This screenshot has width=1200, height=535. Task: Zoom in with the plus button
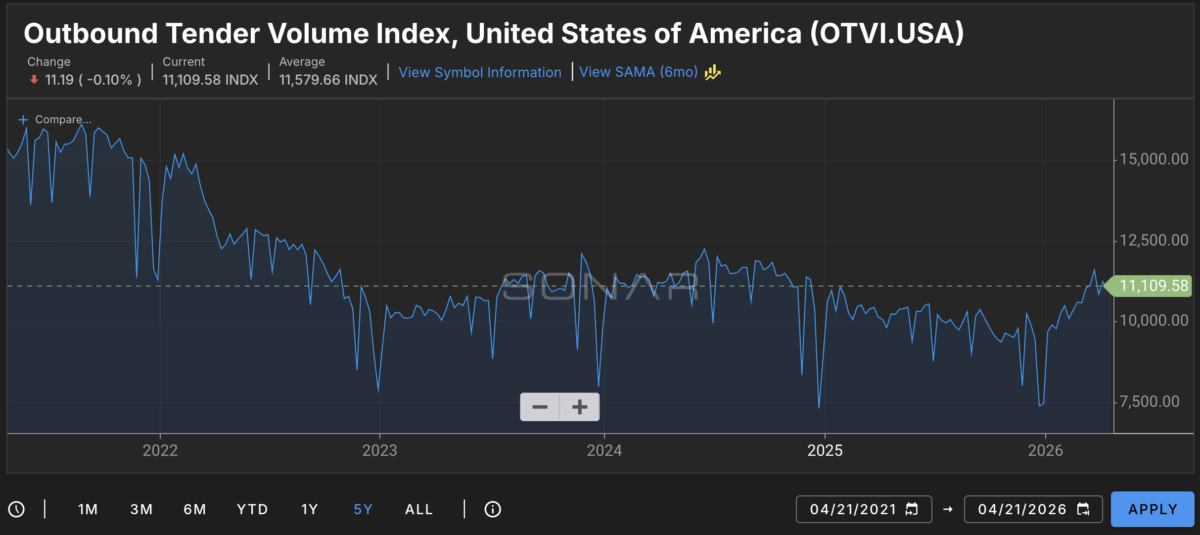[579, 407]
